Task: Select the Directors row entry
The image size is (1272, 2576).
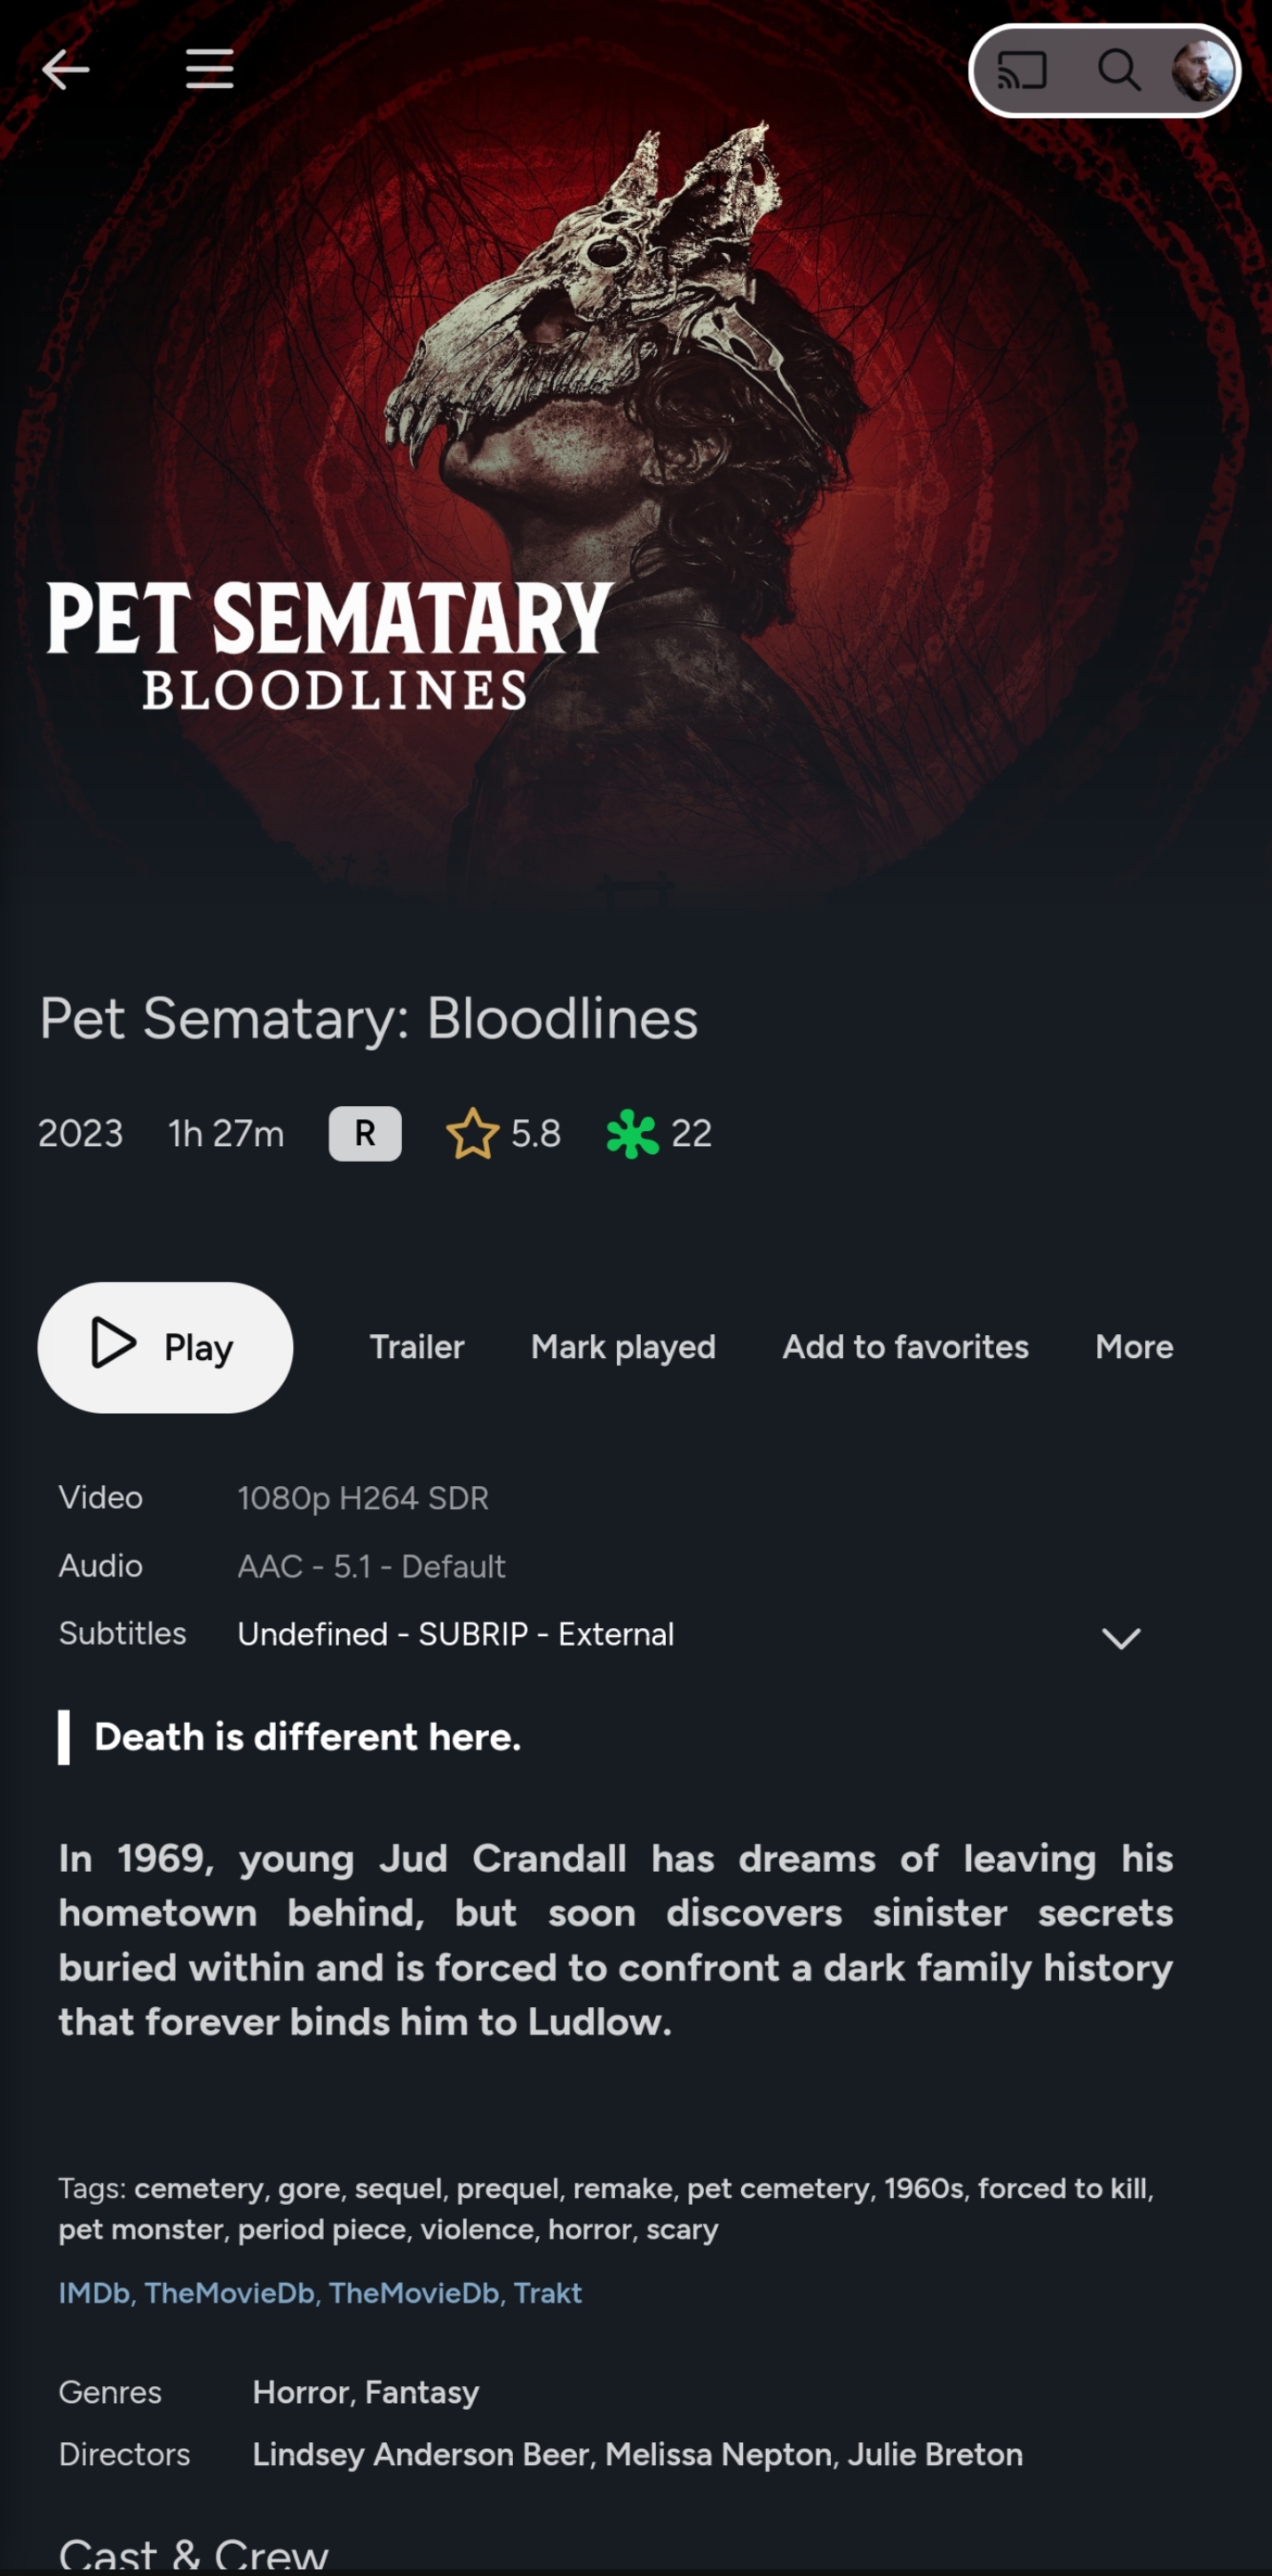Action: pos(637,2453)
